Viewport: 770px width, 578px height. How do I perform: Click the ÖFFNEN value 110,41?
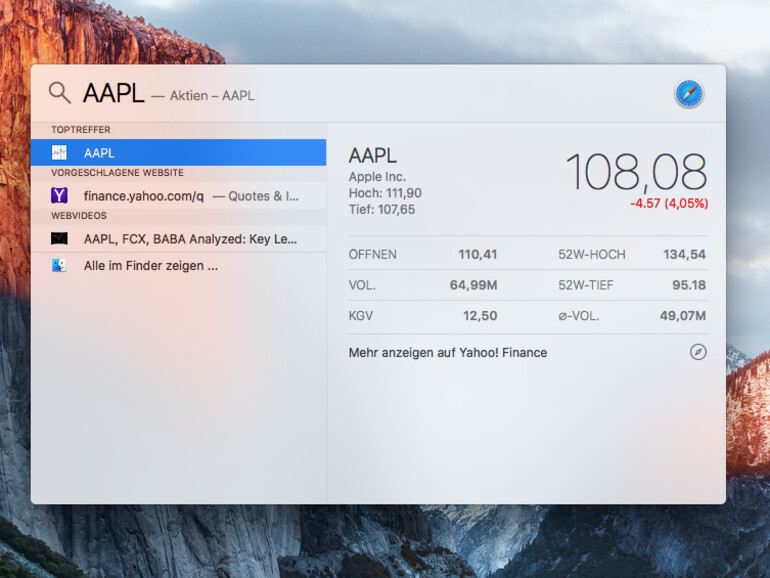pyautogui.click(x=477, y=254)
